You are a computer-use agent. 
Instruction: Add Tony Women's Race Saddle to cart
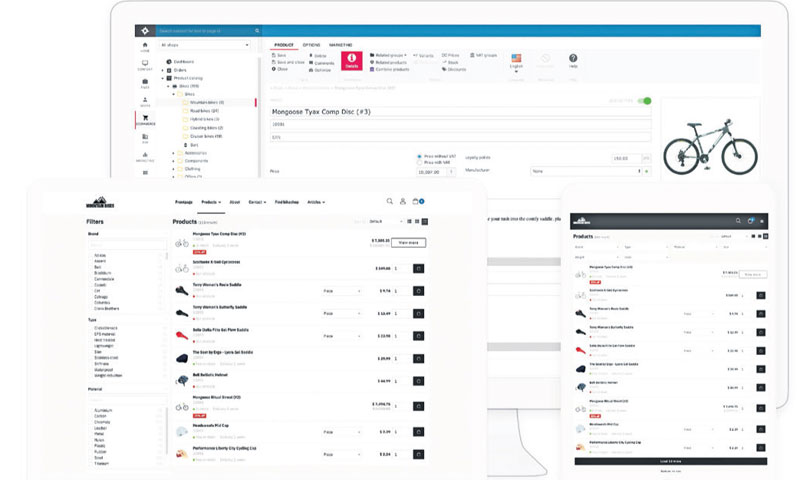(418, 291)
